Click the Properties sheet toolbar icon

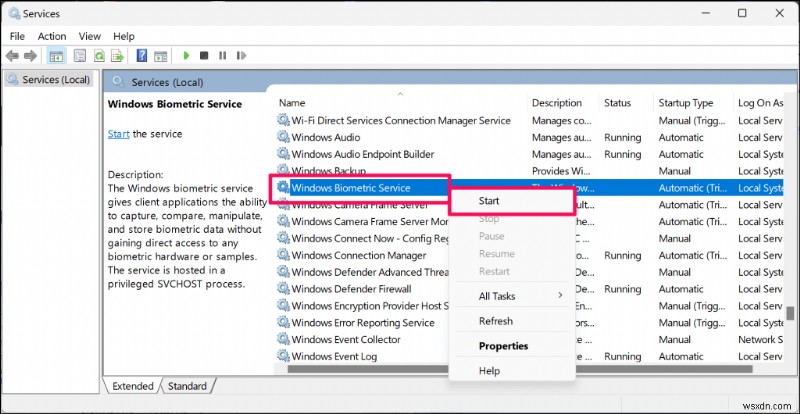[80, 56]
